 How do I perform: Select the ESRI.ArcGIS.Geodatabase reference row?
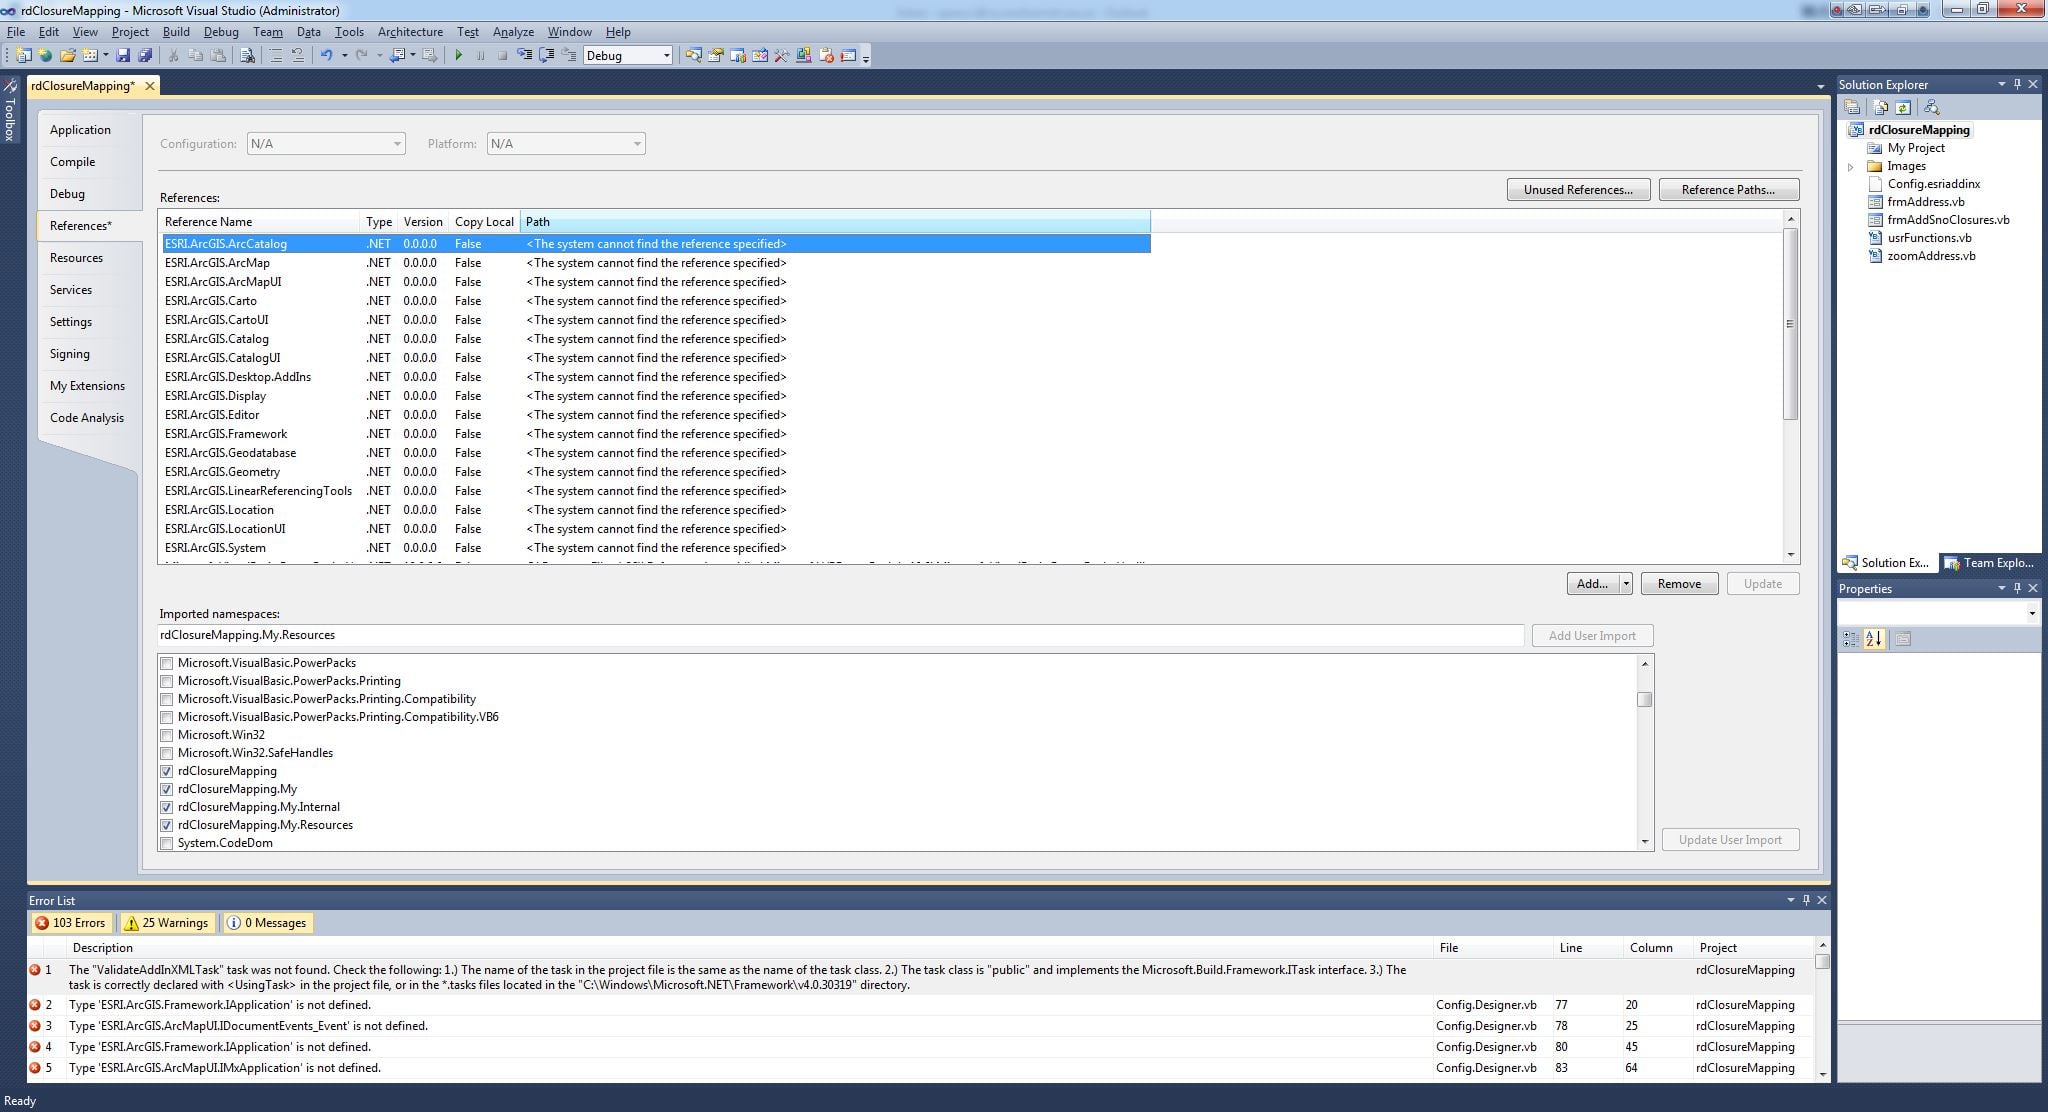(657, 453)
